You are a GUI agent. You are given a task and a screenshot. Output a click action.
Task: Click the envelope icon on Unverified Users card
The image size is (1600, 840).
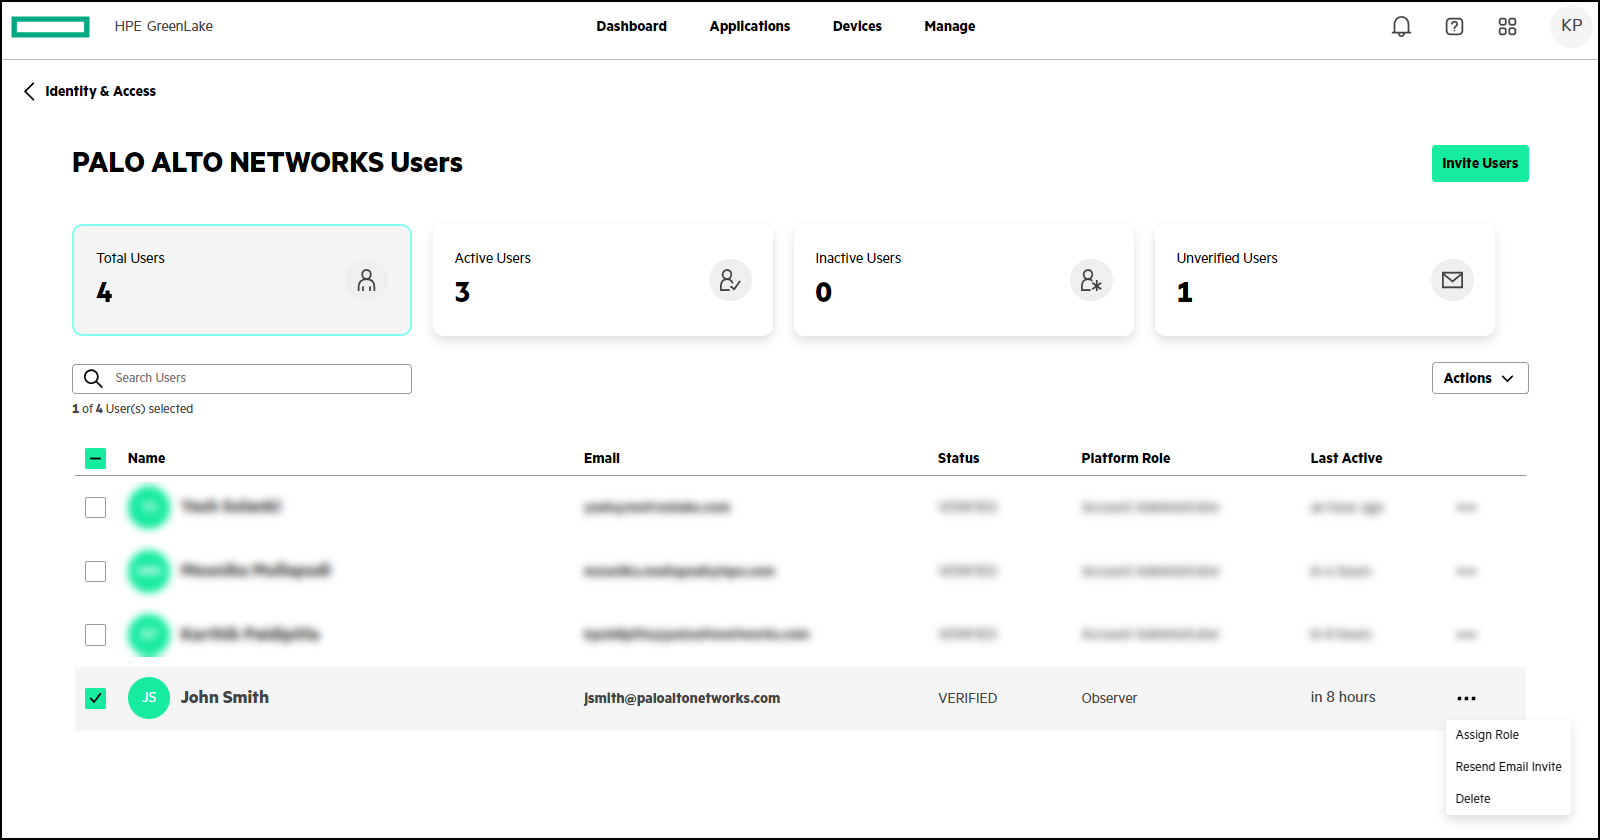(x=1452, y=280)
